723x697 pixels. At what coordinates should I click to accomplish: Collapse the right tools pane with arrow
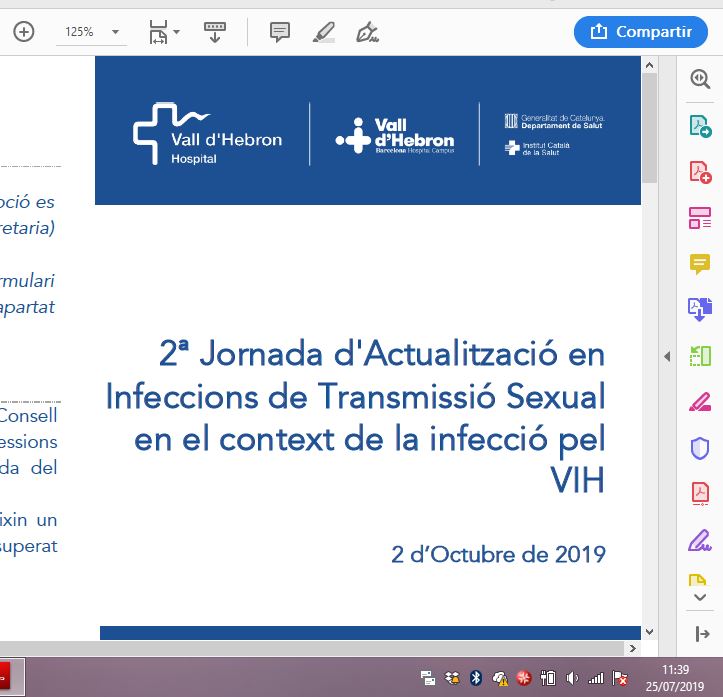point(667,357)
